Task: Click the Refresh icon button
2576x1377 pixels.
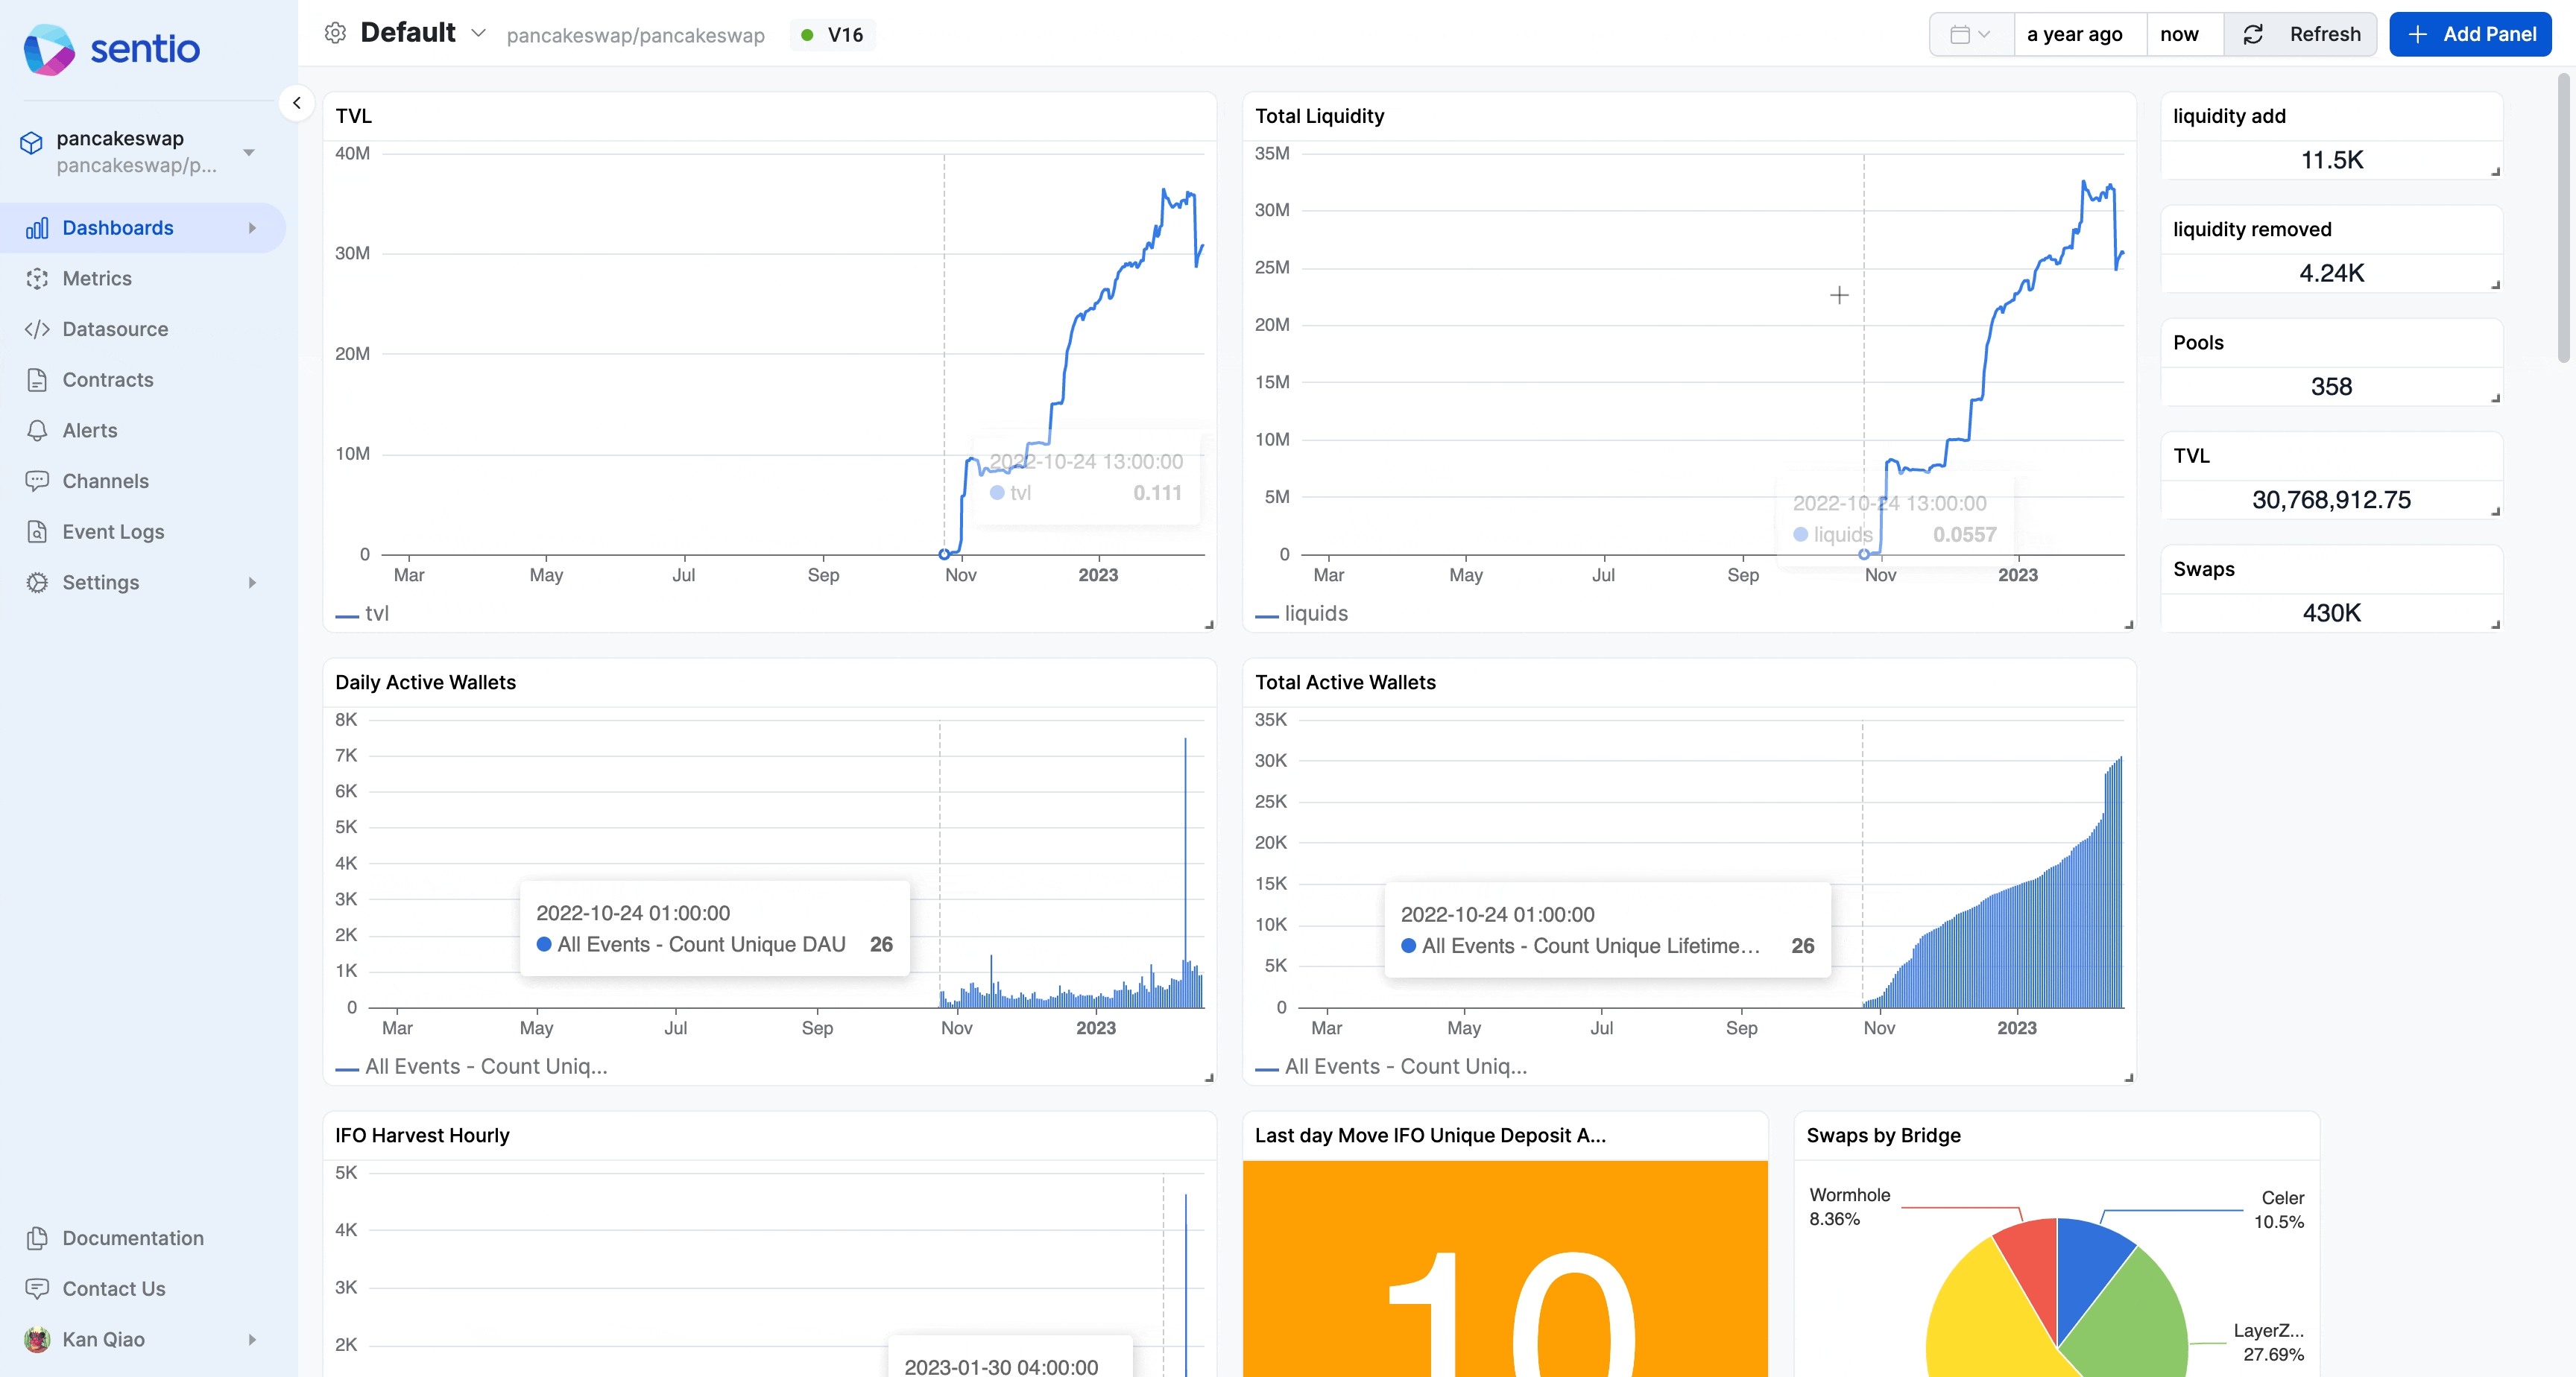Action: (2253, 35)
